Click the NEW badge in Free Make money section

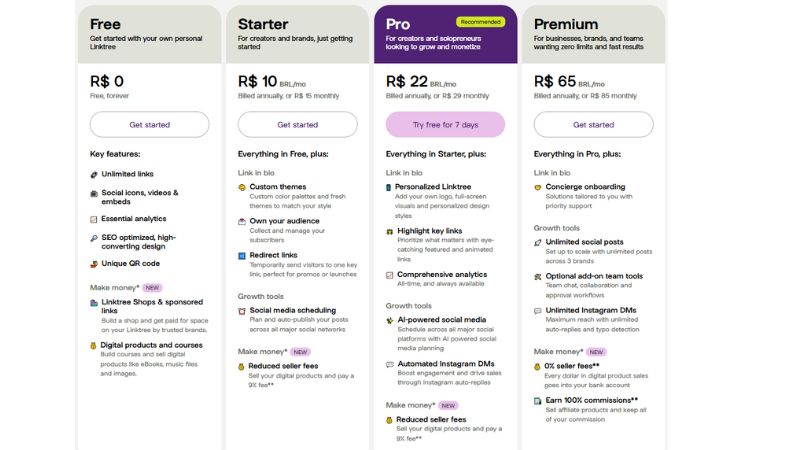point(152,288)
